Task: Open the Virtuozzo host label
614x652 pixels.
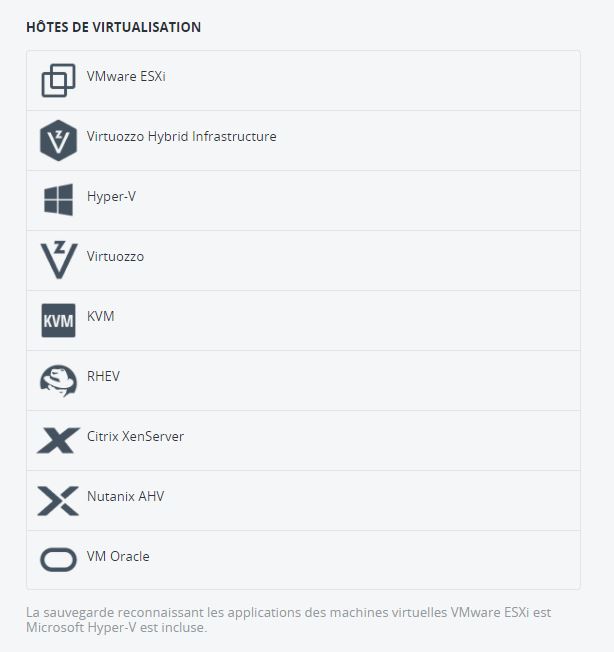Action: pyautogui.click(x=115, y=257)
